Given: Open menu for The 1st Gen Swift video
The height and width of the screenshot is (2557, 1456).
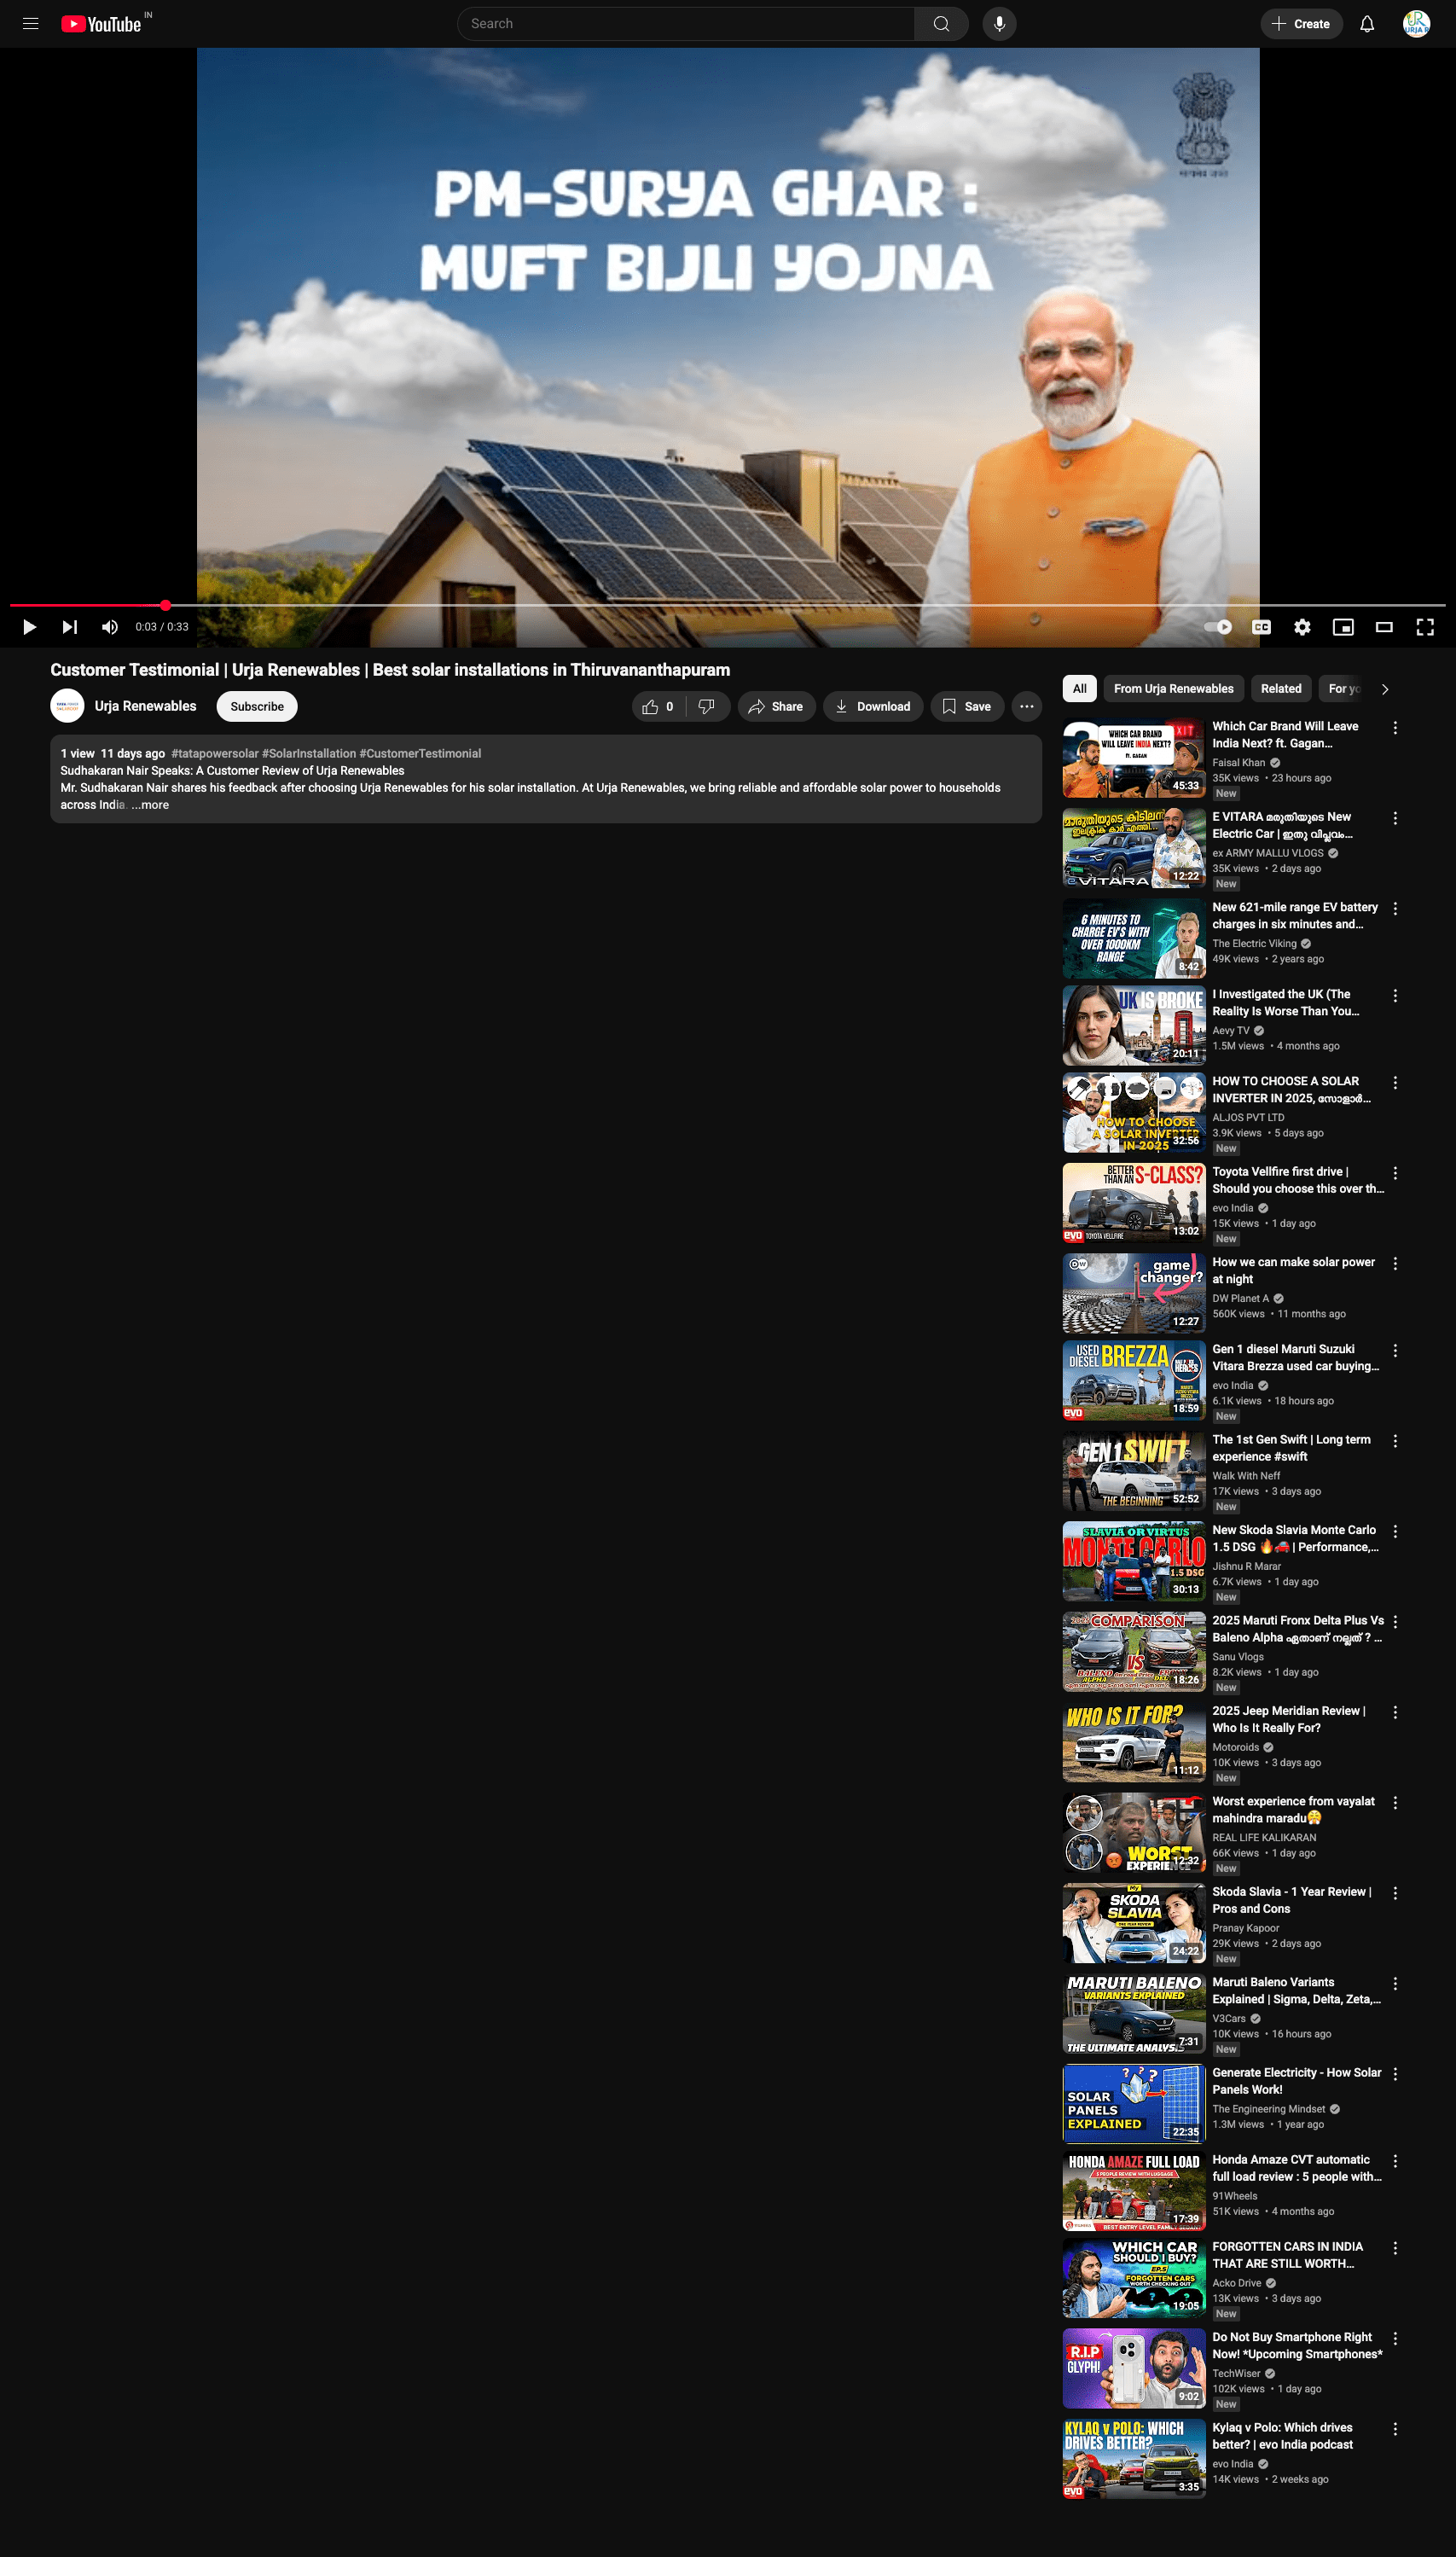Looking at the screenshot, I should pyautogui.click(x=1395, y=1441).
